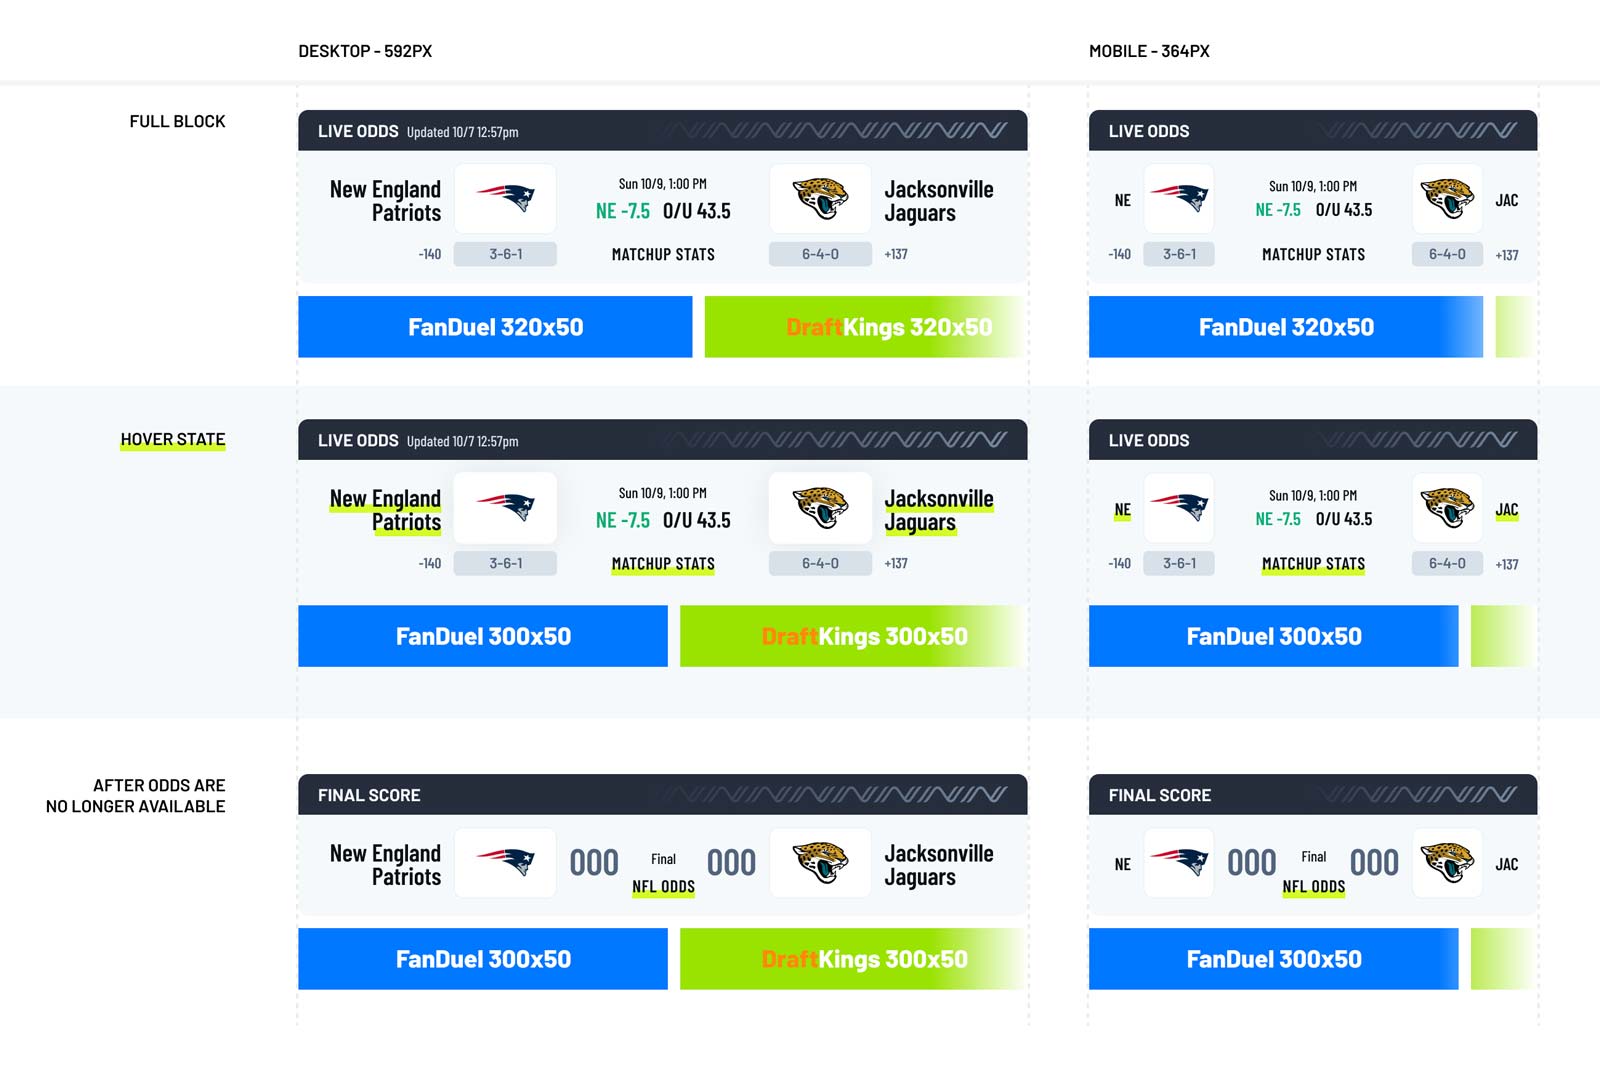Click the 3-6-1 record pill in the desktop full block
The image size is (1600, 1067).
point(505,254)
